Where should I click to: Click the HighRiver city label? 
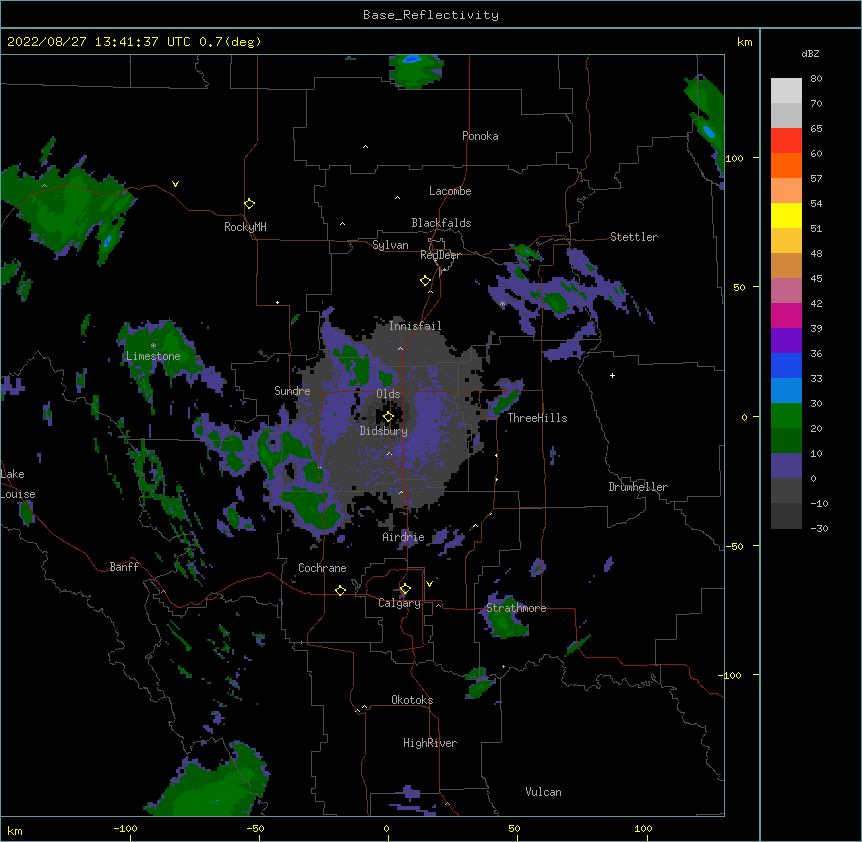pyautogui.click(x=430, y=743)
